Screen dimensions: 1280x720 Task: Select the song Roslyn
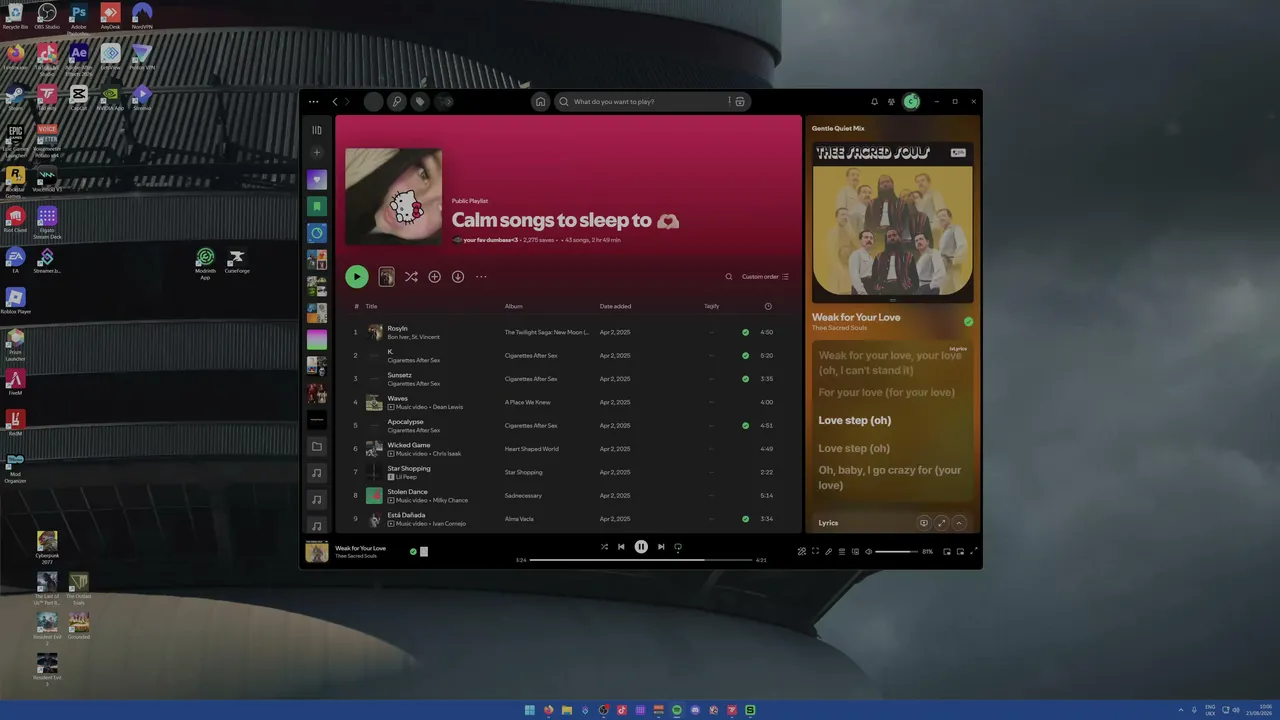[397, 328]
